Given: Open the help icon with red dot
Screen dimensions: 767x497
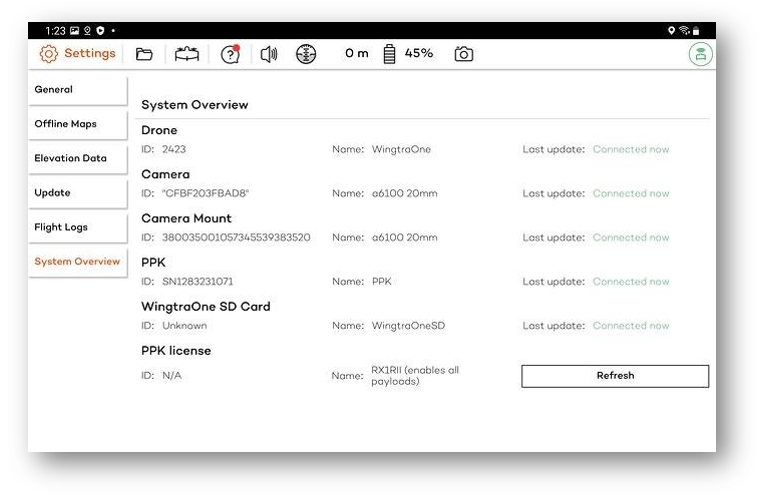Looking at the screenshot, I should [x=230, y=54].
